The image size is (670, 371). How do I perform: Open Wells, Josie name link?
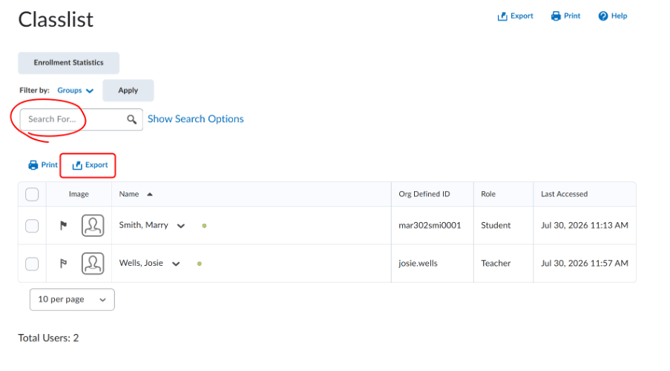pyautogui.click(x=141, y=263)
